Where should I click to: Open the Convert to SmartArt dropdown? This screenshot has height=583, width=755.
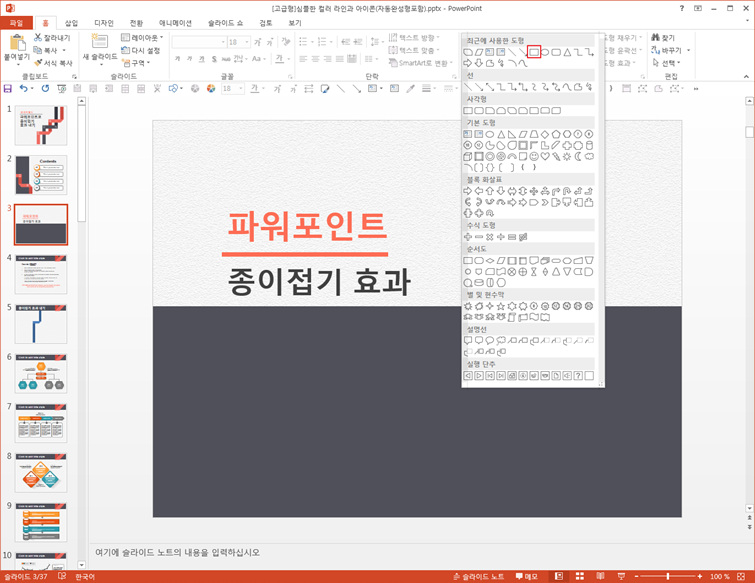coord(421,63)
